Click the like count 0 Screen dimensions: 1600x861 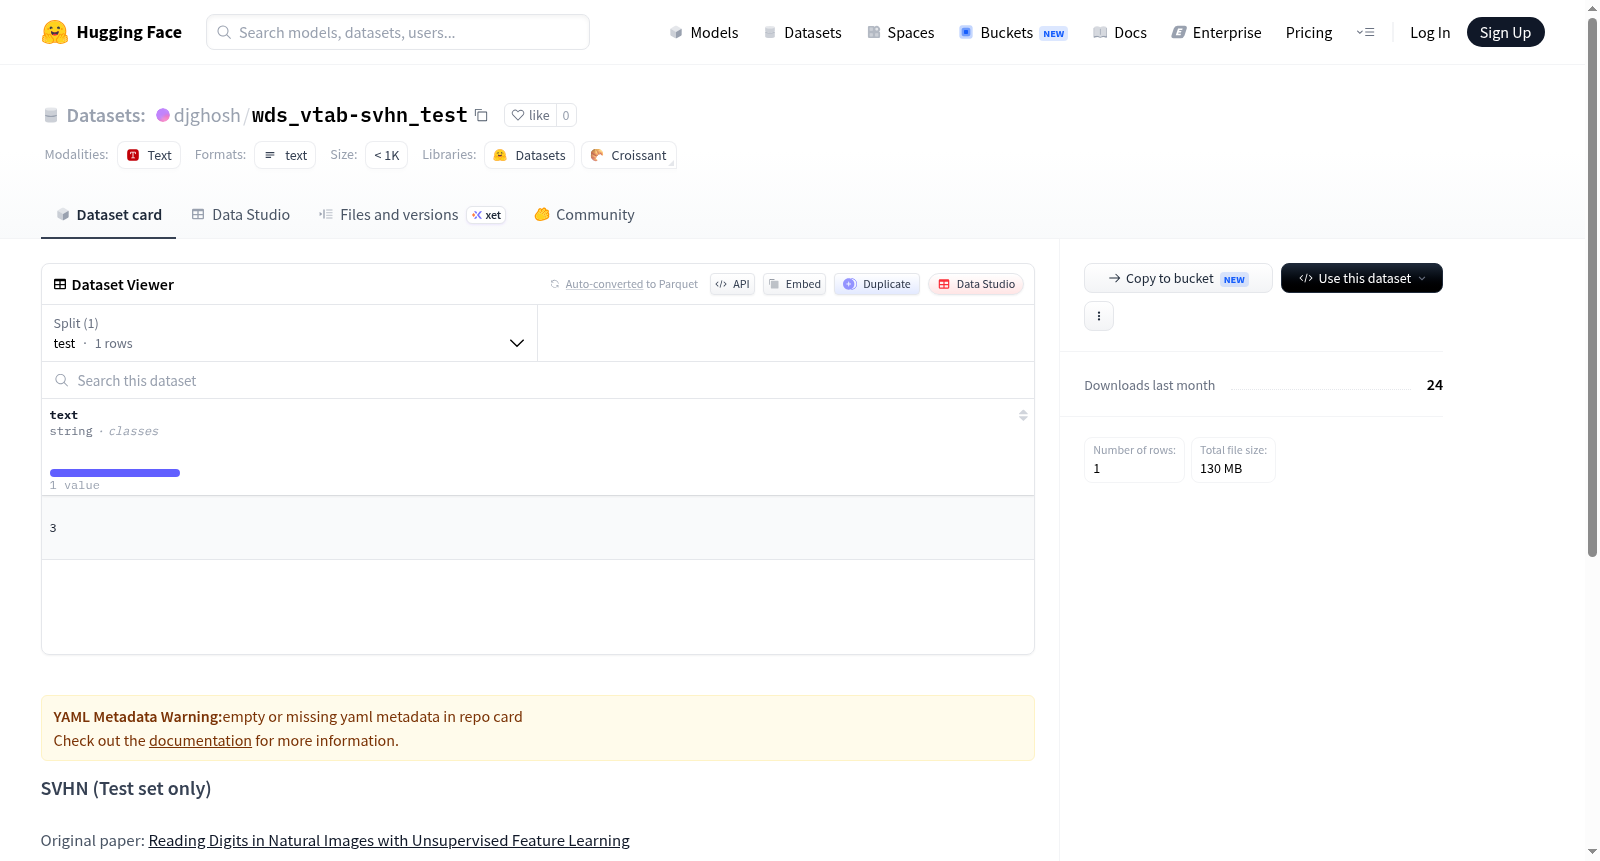pos(566,115)
